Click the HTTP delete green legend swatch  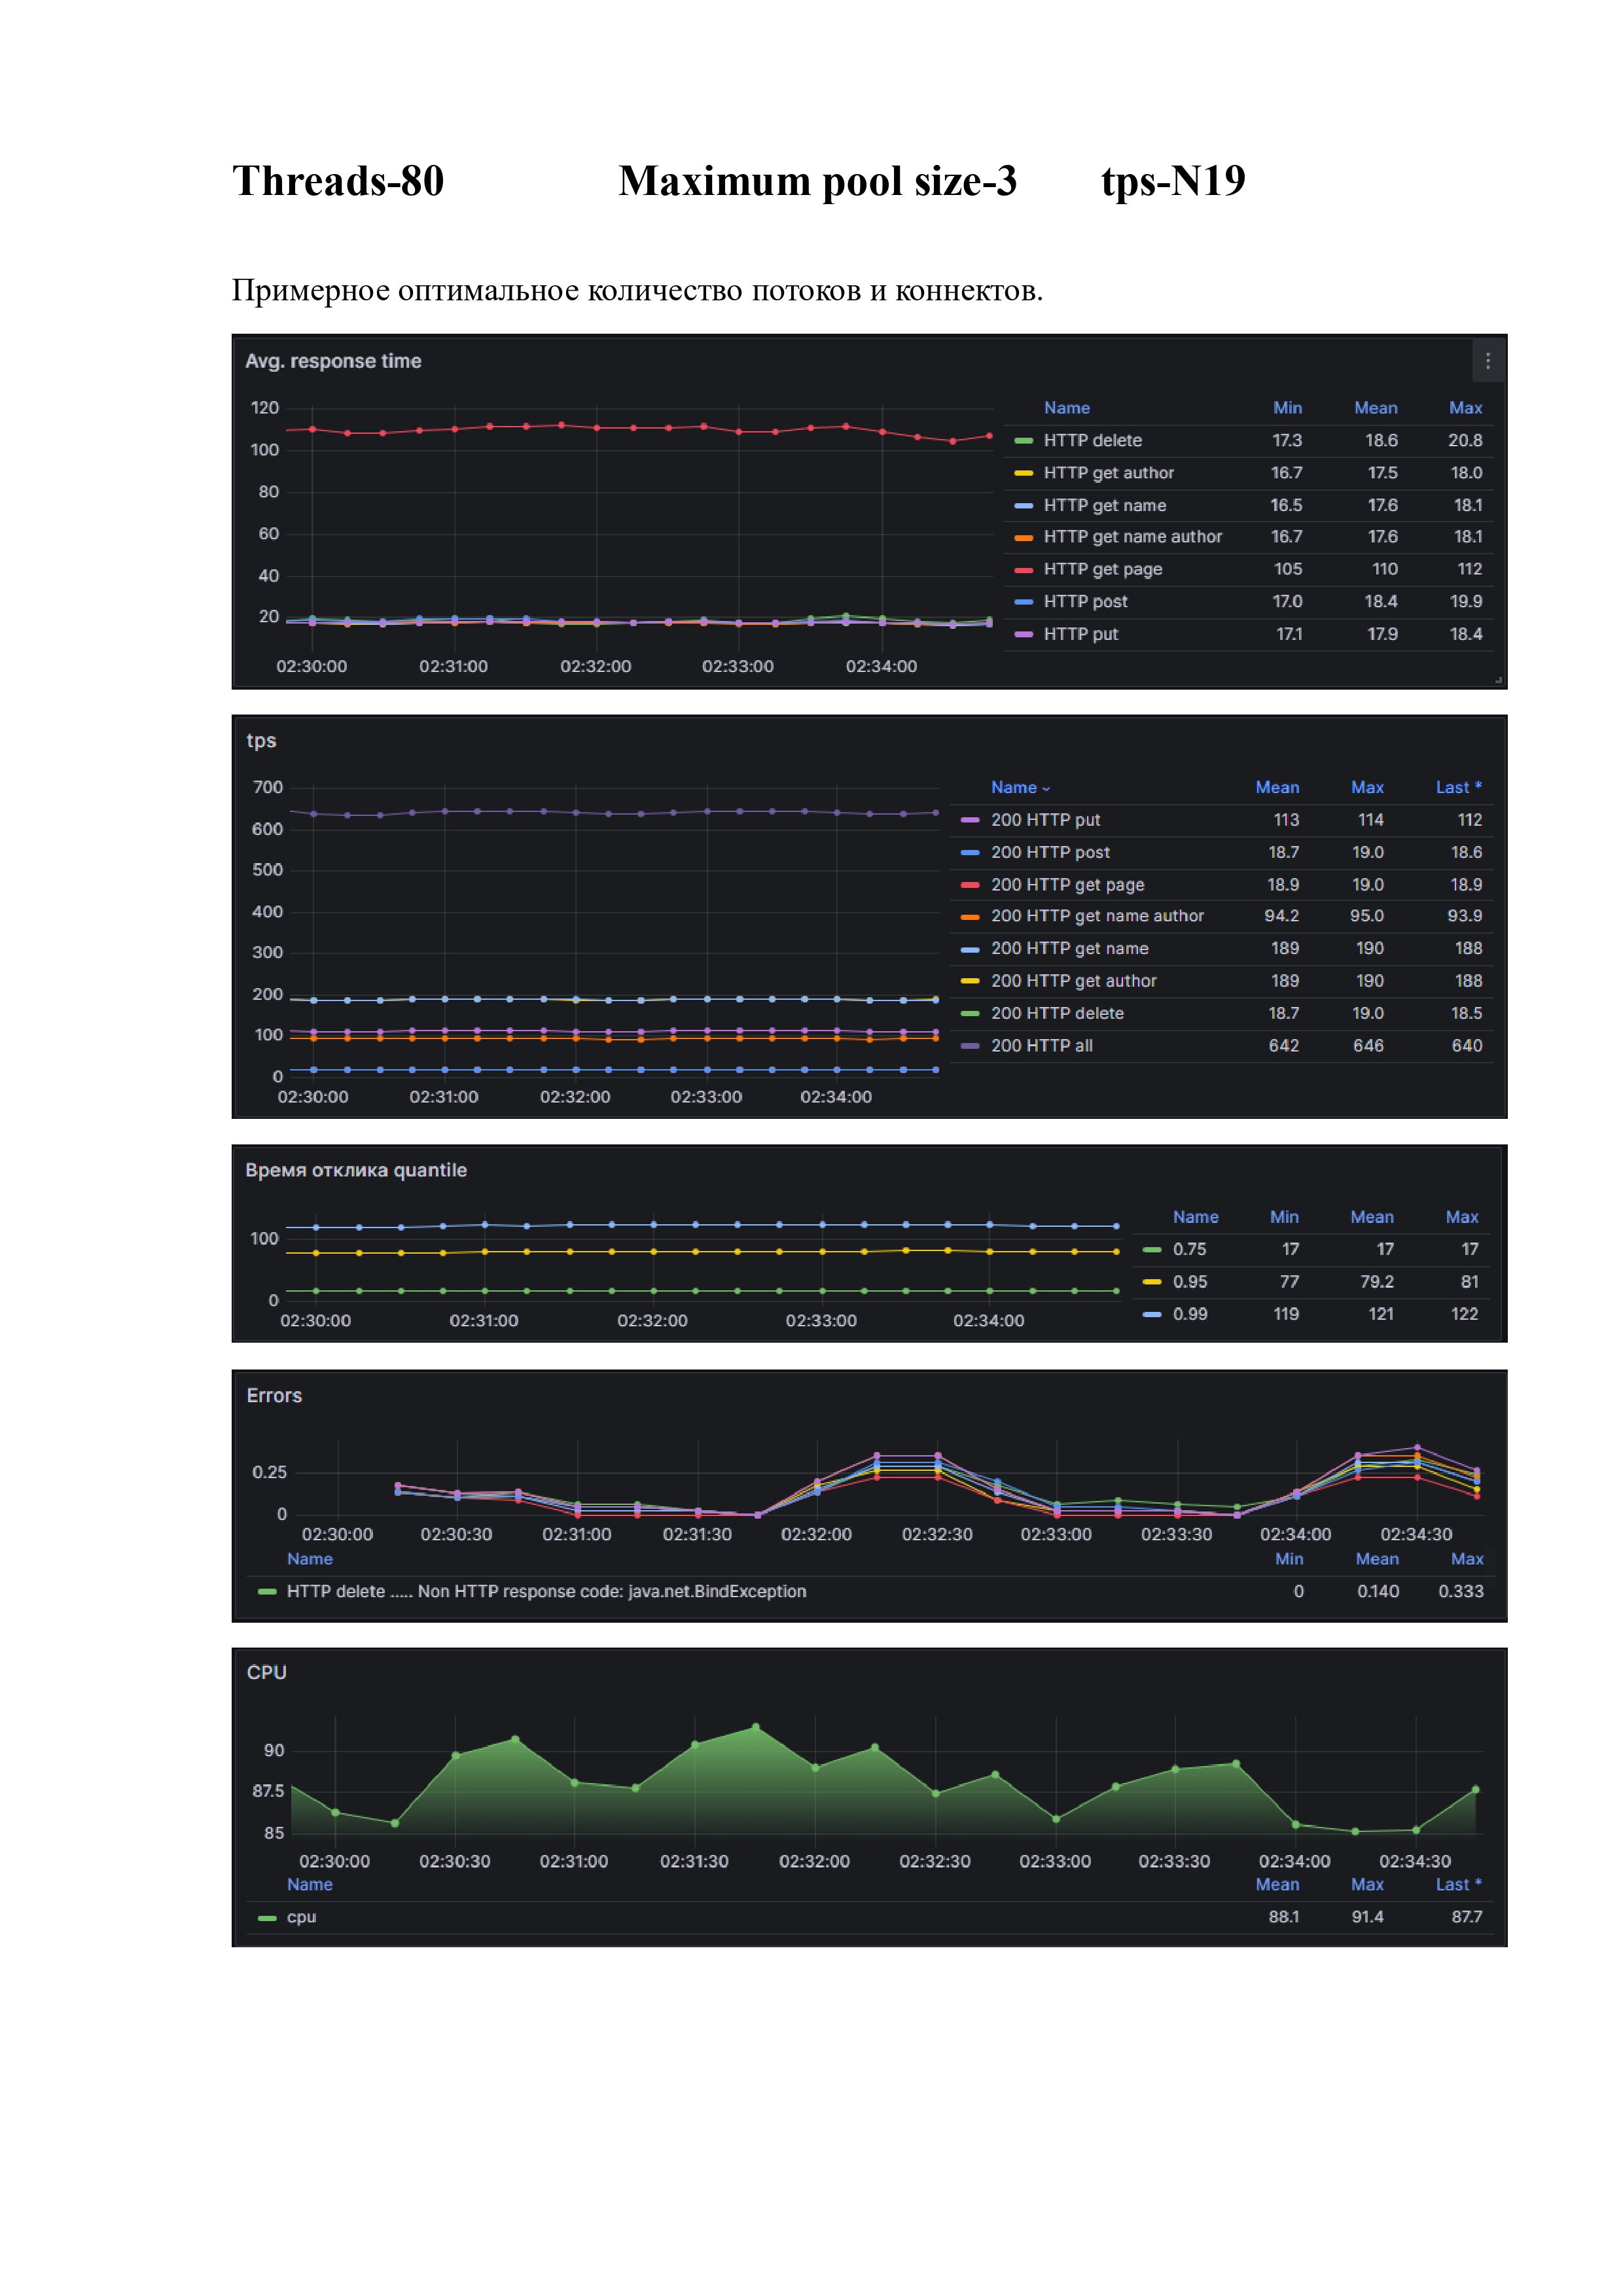pyautogui.click(x=1023, y=441)
